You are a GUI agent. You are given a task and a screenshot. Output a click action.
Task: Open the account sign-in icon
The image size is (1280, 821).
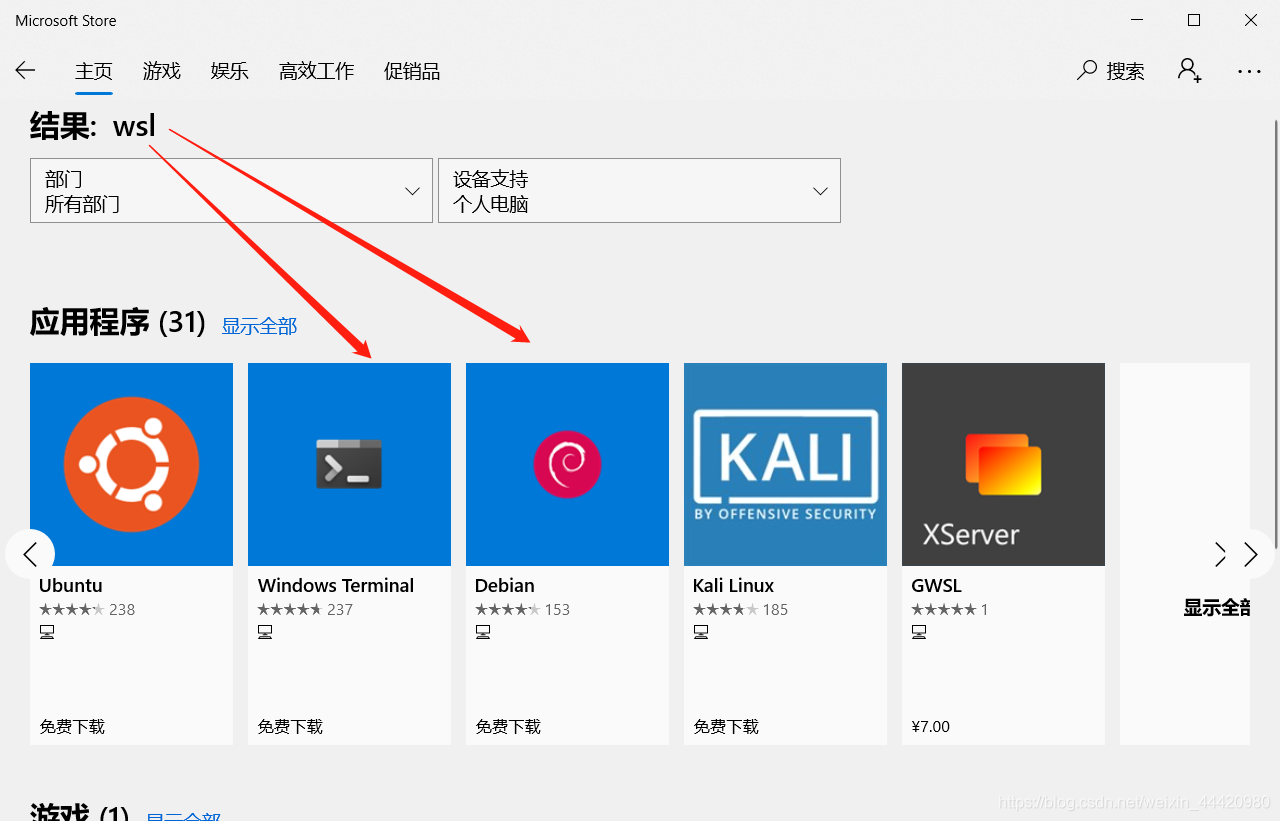1189,70
